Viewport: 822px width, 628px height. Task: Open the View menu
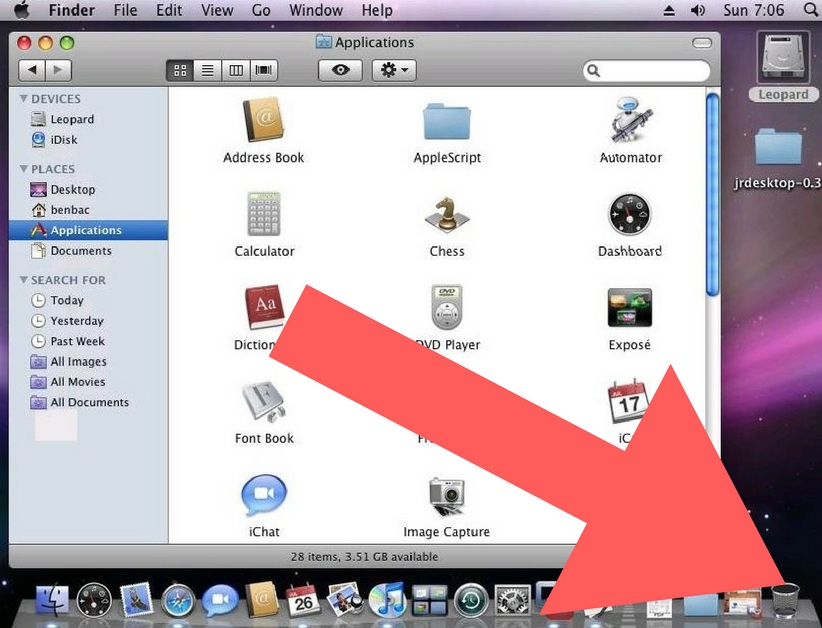click(218, 10)
